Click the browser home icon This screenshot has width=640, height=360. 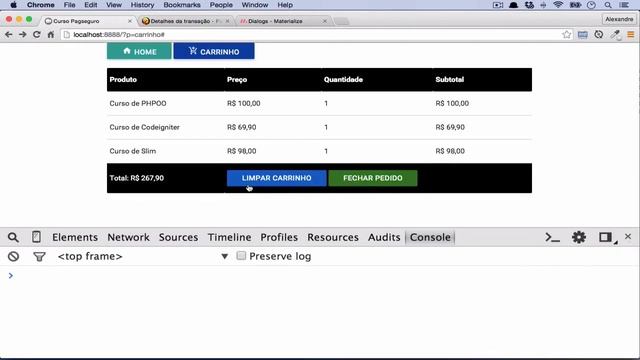tap(51, 35)
